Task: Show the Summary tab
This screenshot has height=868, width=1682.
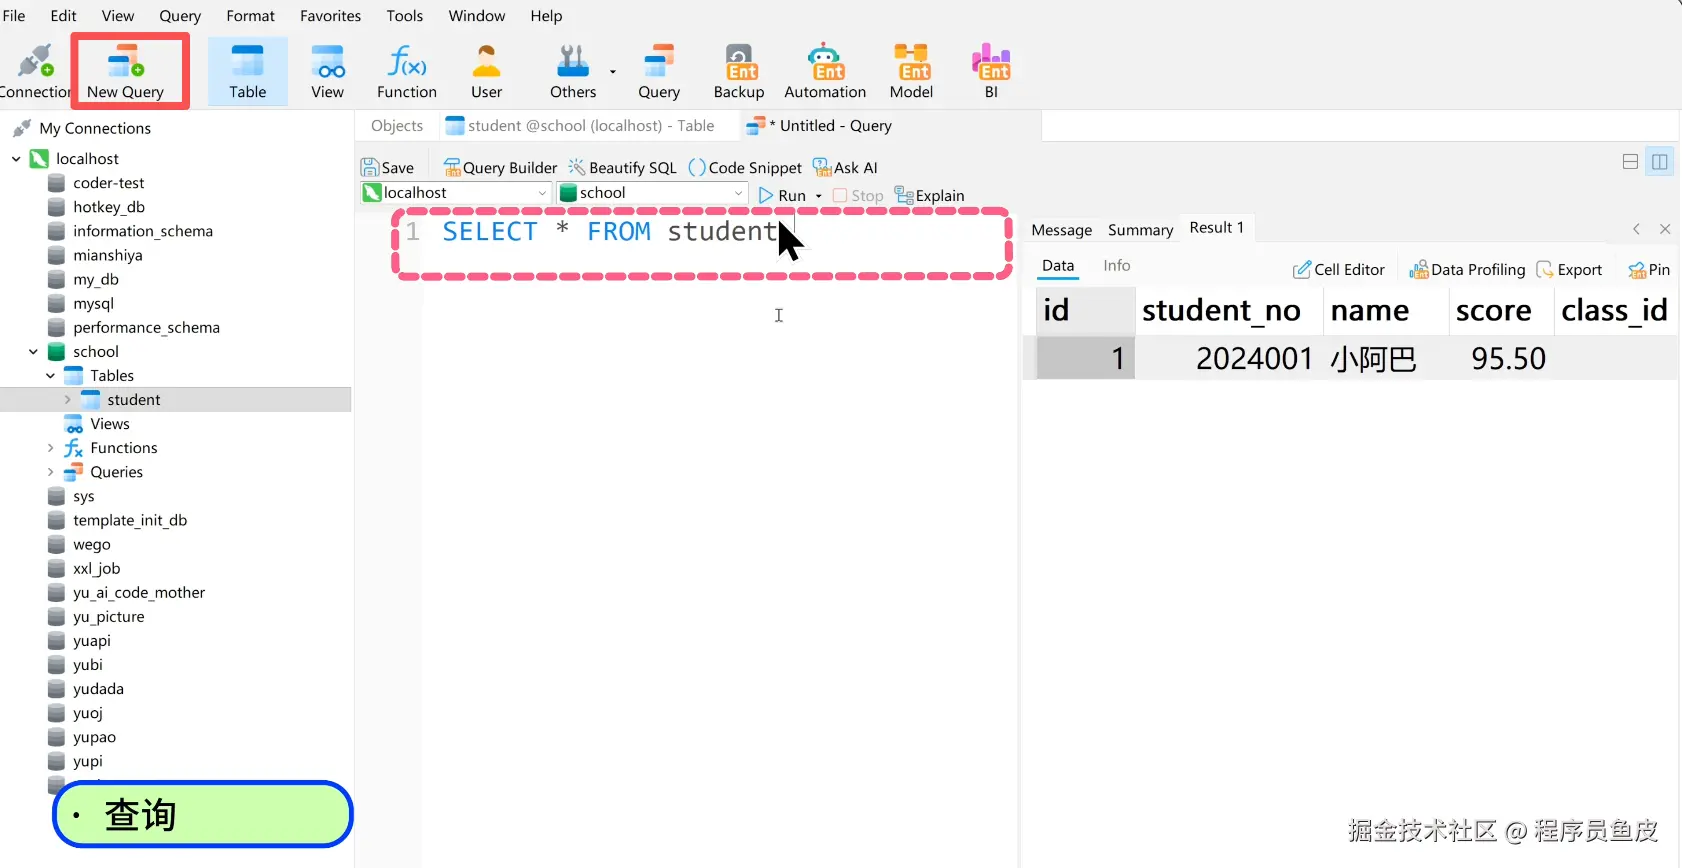Action: (x=1140, y=230)
